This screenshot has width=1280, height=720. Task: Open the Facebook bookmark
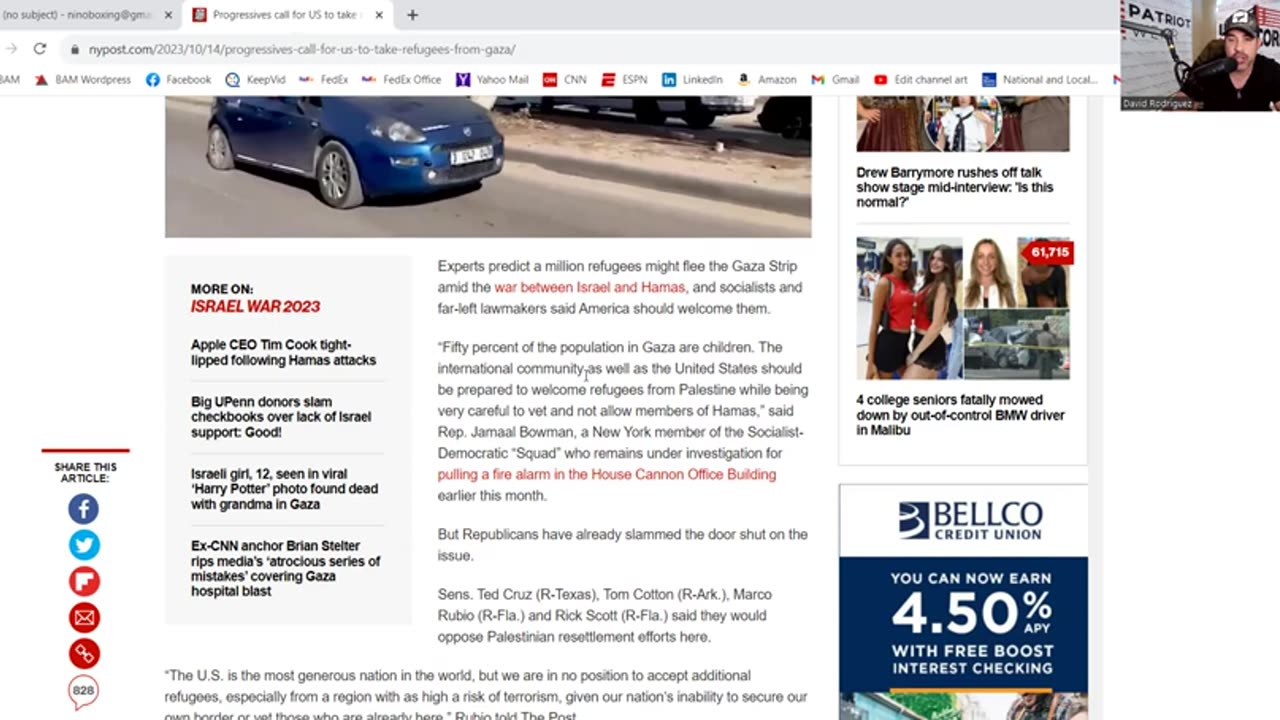[x=179, y=79]
